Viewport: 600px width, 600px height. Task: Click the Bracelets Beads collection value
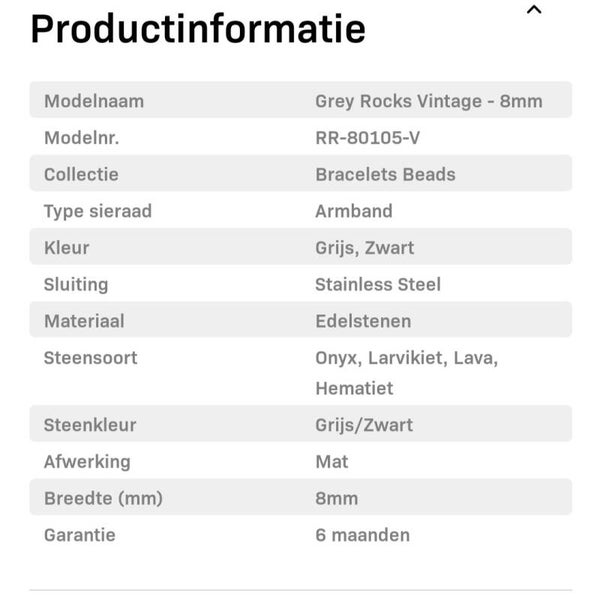click(385, 174)
